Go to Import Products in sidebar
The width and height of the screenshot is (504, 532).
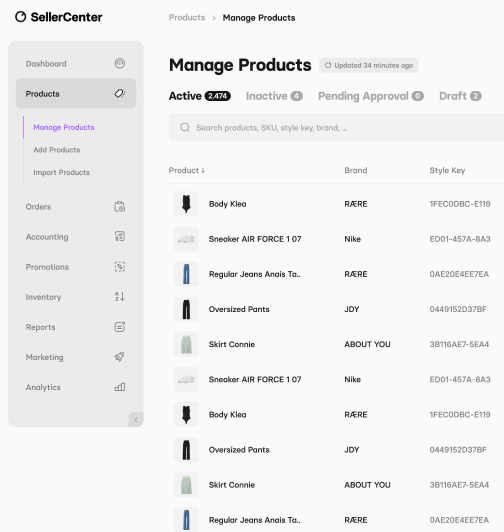pyautogui.click(x=61, y=172)
